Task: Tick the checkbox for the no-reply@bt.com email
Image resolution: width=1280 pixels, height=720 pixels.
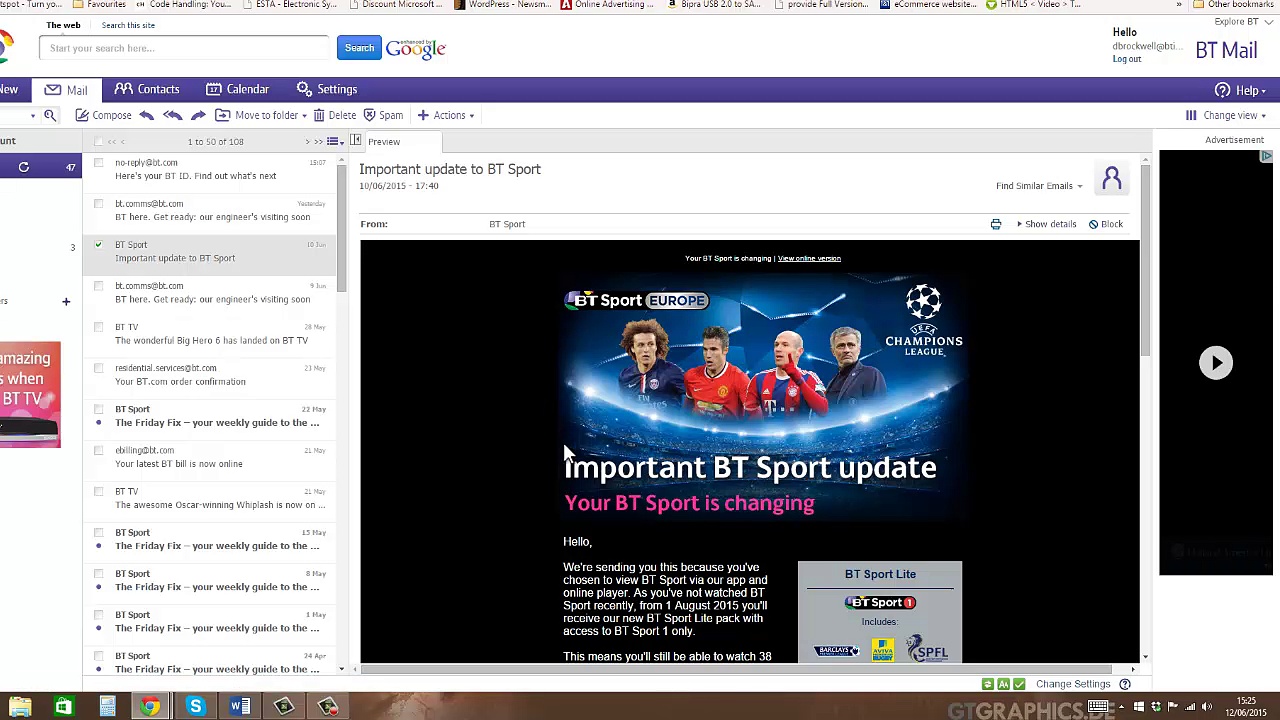Action: pyautogui.click(x=98, y=163)
